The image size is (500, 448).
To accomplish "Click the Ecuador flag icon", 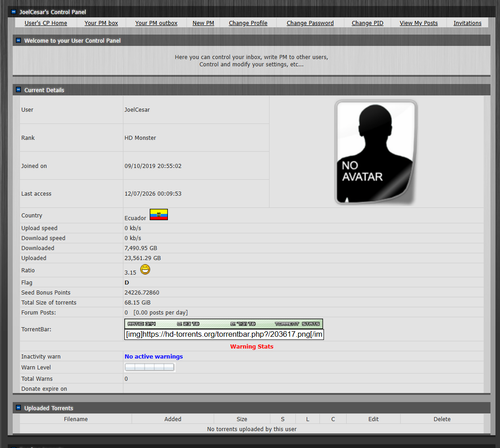I will (159, 215).
